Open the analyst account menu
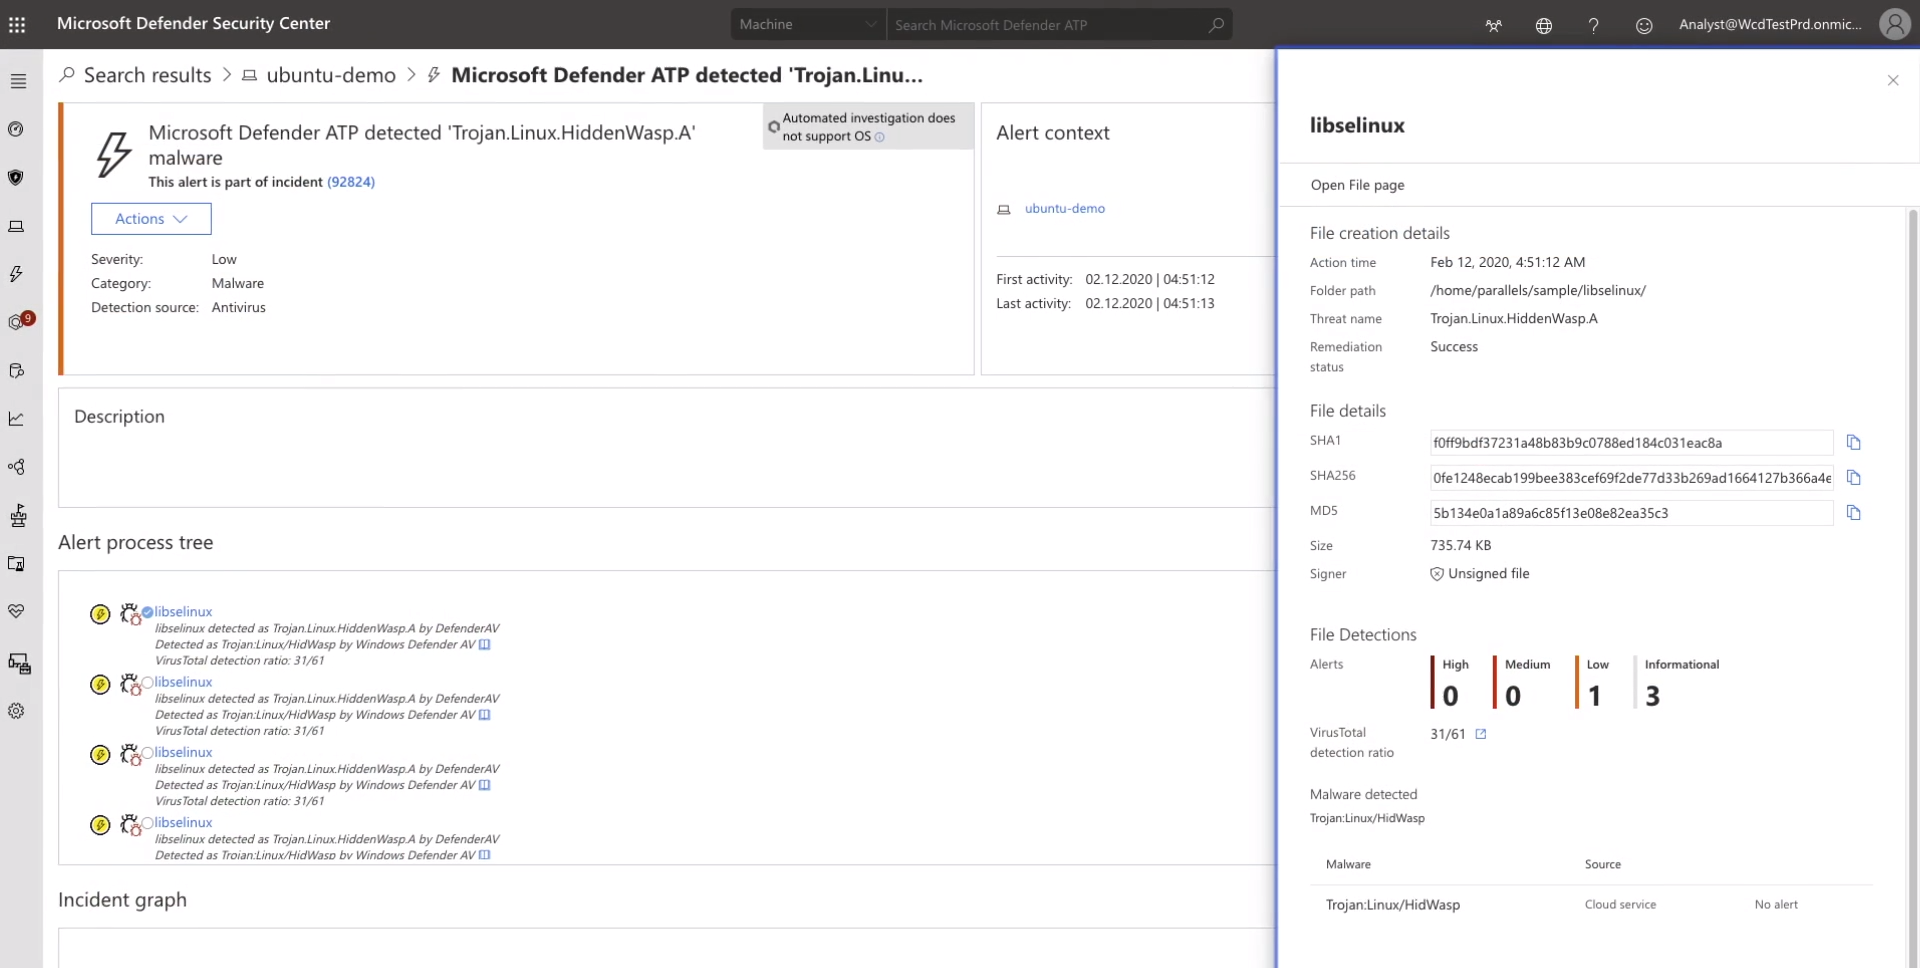This screenshot has width=1920, height=968. [1893, 24]
